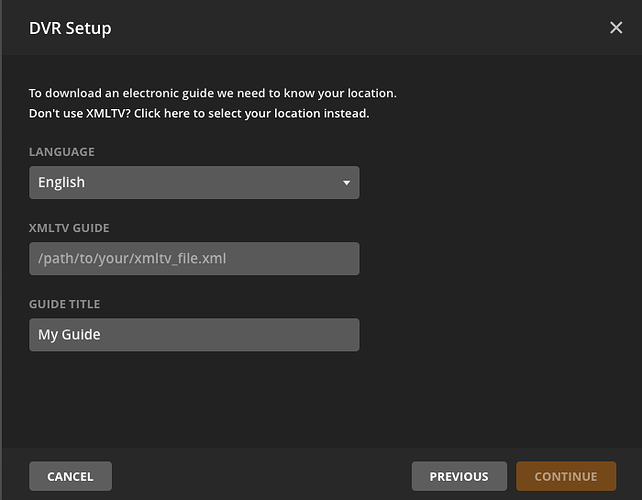Focus the XMLTV Guide path field
This screenshot has width=642, height=500.
[x=193, y=259]
